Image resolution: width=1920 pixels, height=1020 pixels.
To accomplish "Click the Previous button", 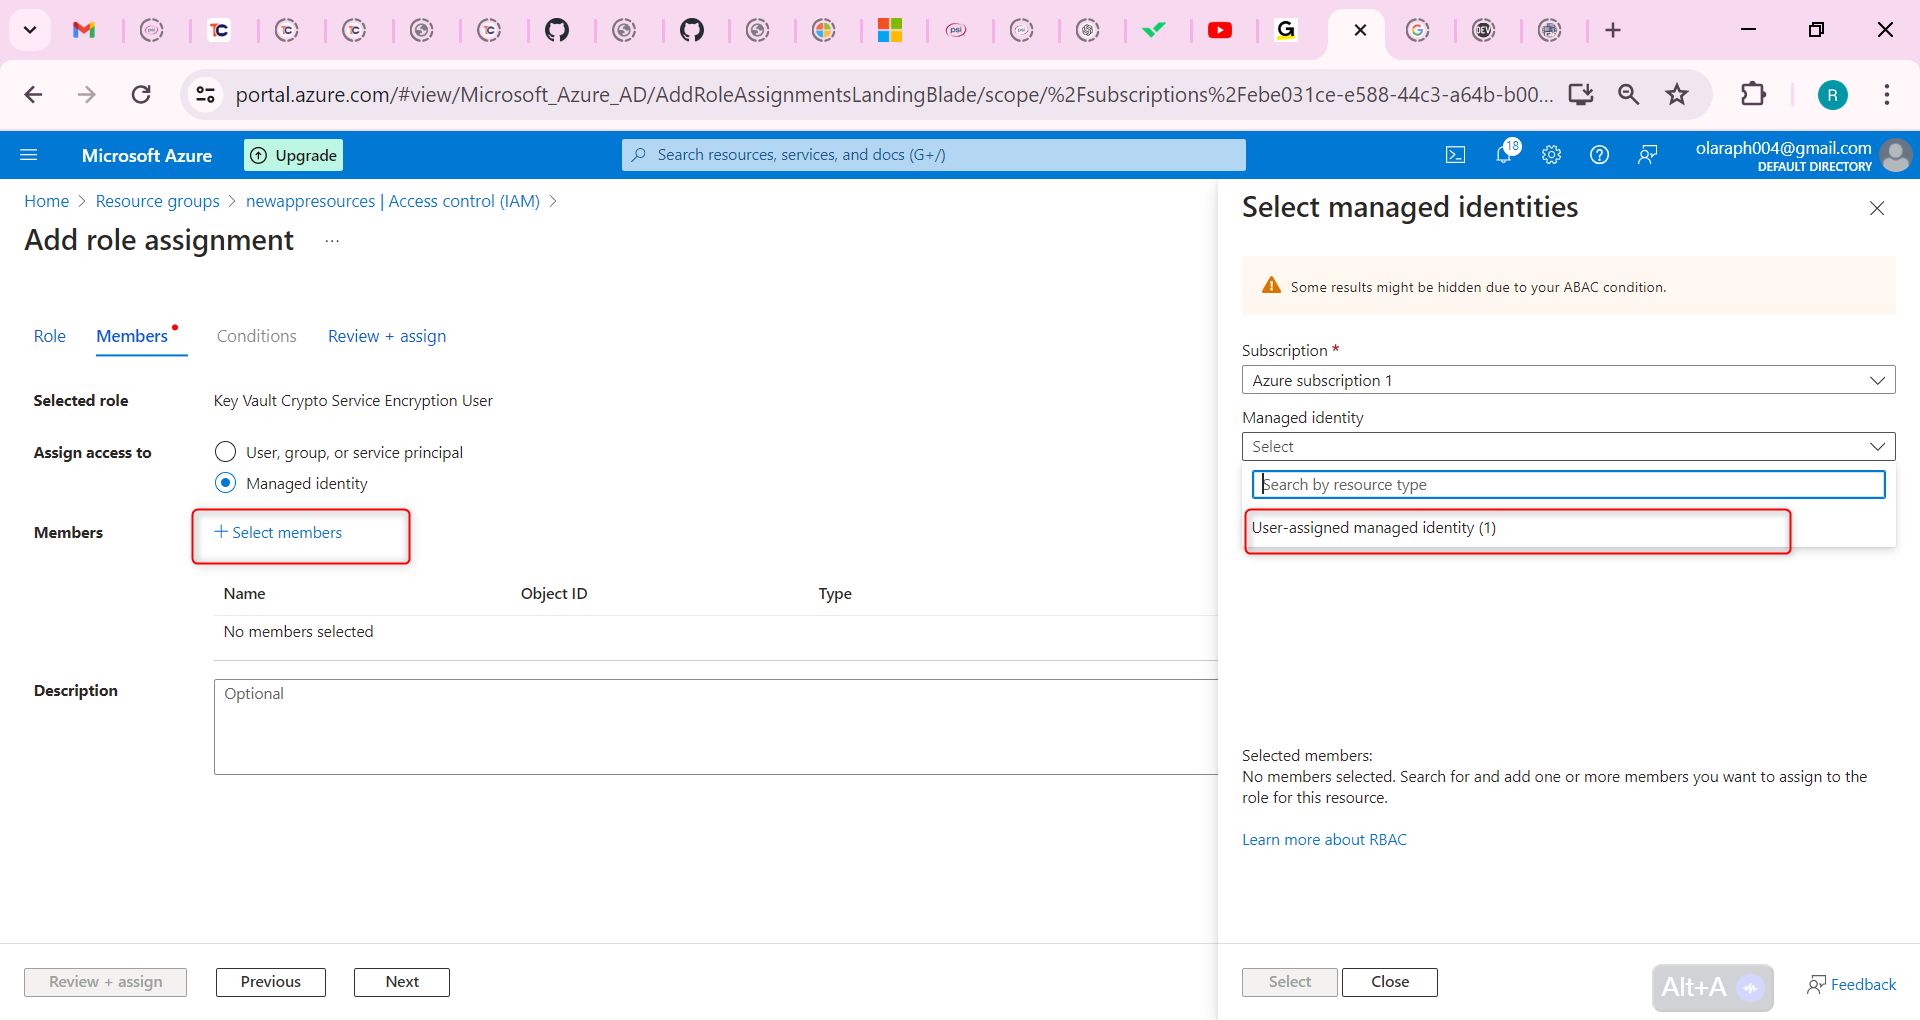I will pyautogui.click(x=270, y=982).
